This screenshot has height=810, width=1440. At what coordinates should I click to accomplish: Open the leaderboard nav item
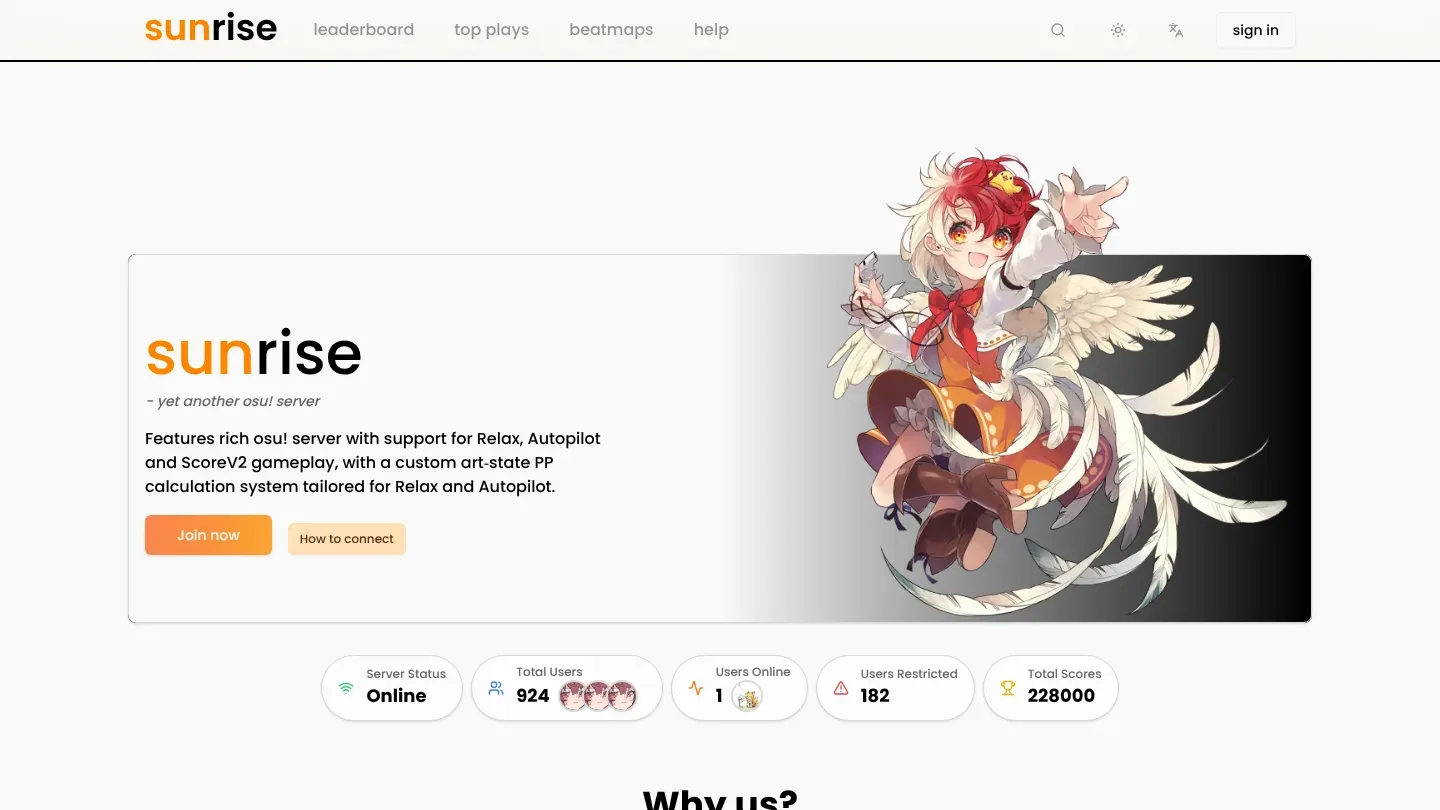[x=364, y=30]
